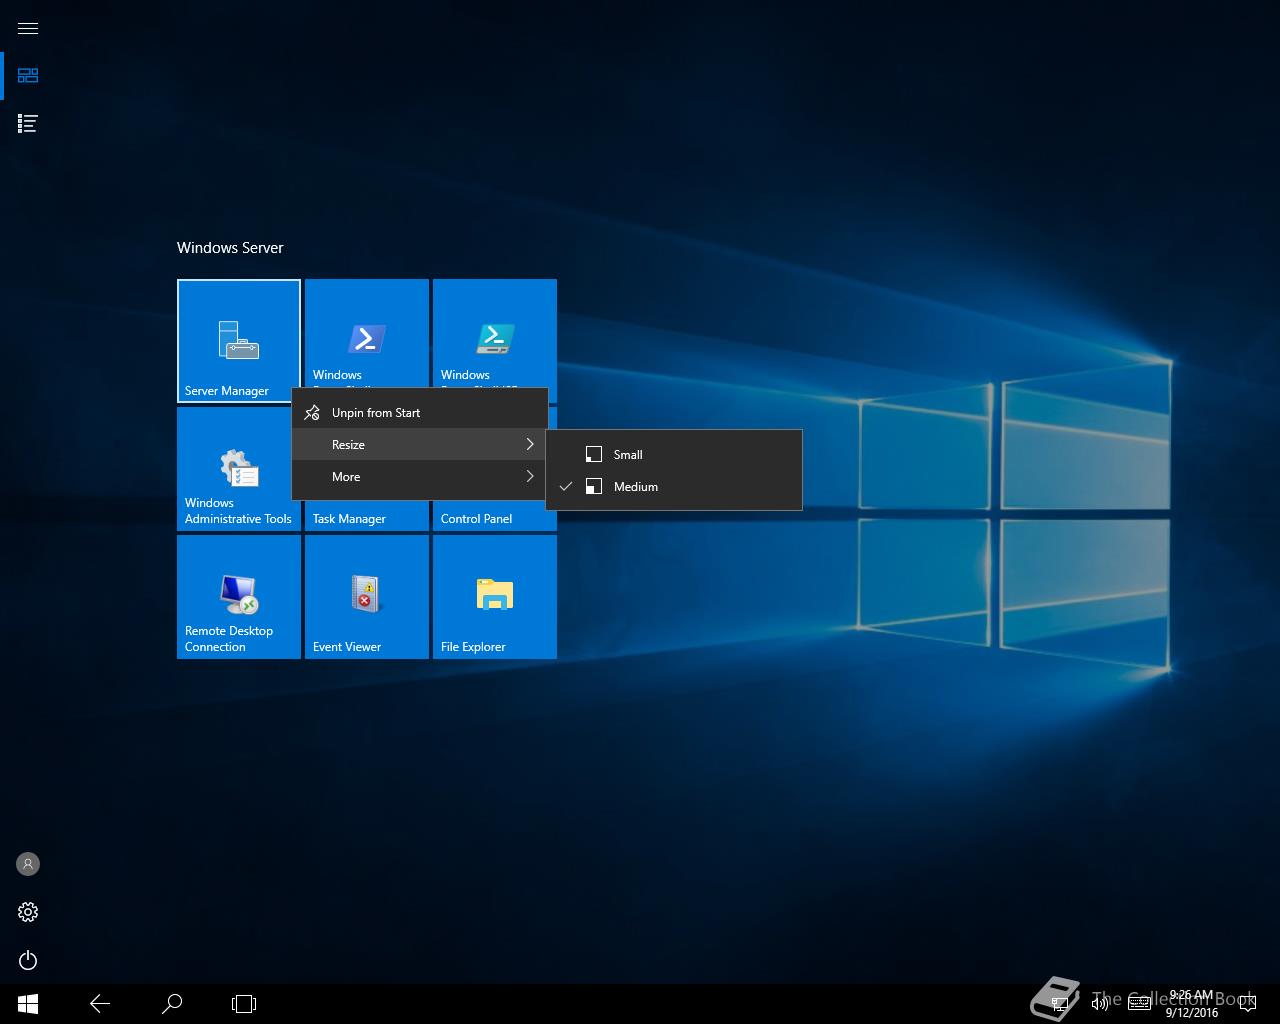The width and height of the screenshot is (1280, 1024).
Task: Open the hamburger menu at top left
Action: coord(28,28)
